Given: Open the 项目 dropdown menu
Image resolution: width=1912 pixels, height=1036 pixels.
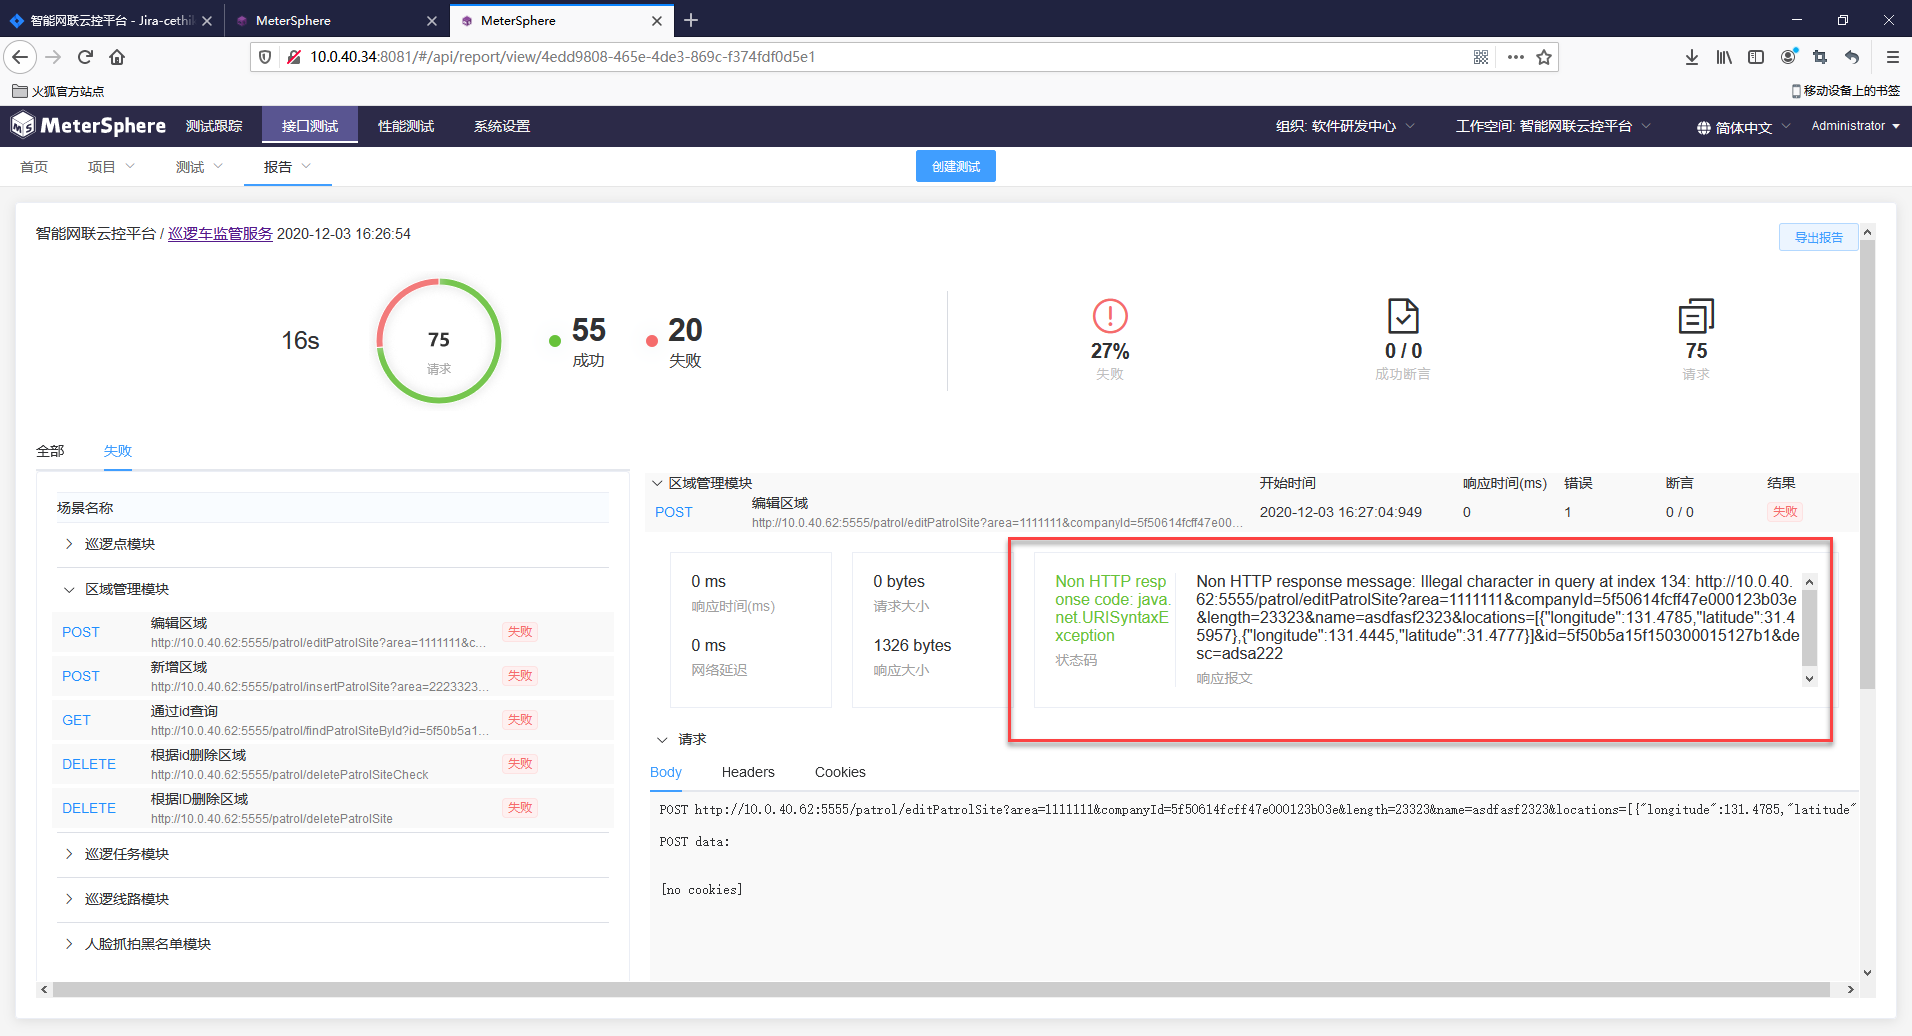Looking at the screenshot, I should (111, 167).
